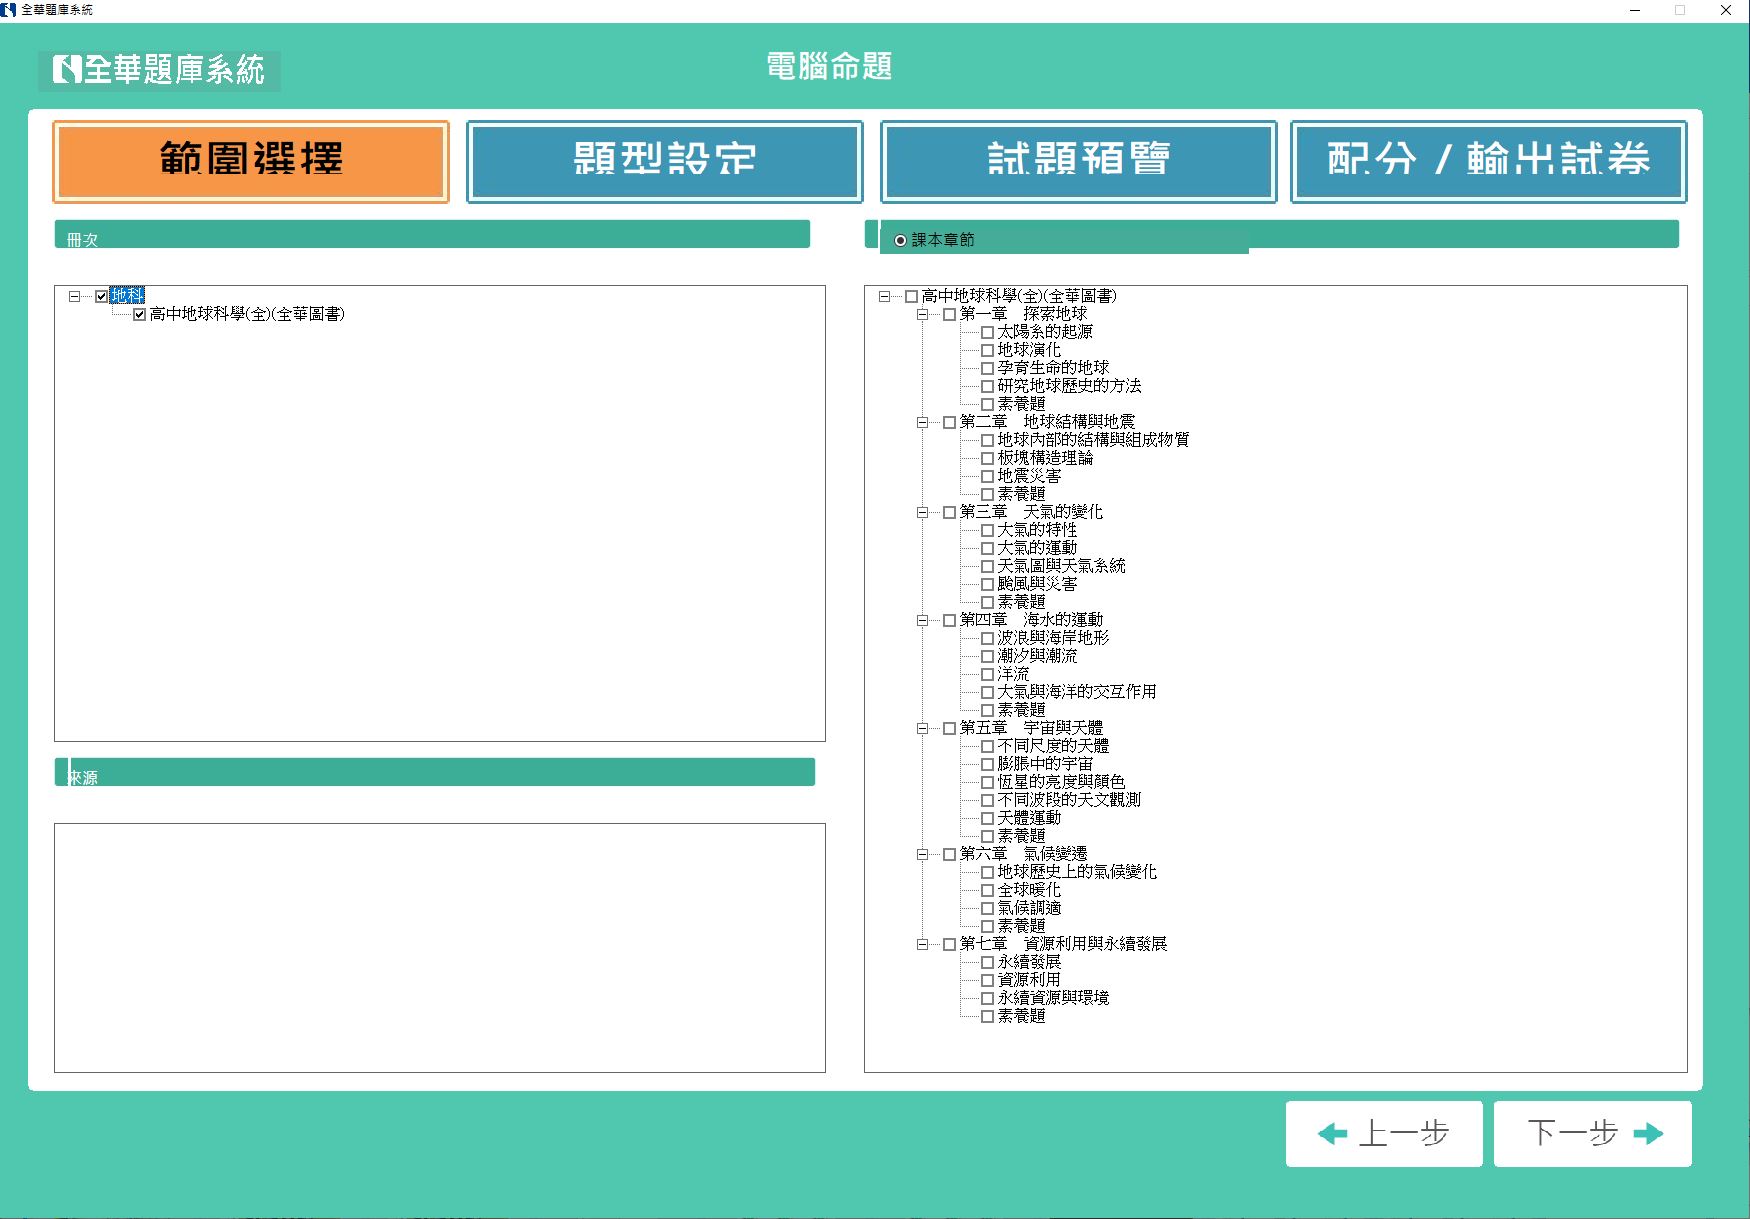The width and height of the screenshot is (1750, 1219).
Task: Tick the 板塊構造理論 checkbox
Action: coord(987,458)
